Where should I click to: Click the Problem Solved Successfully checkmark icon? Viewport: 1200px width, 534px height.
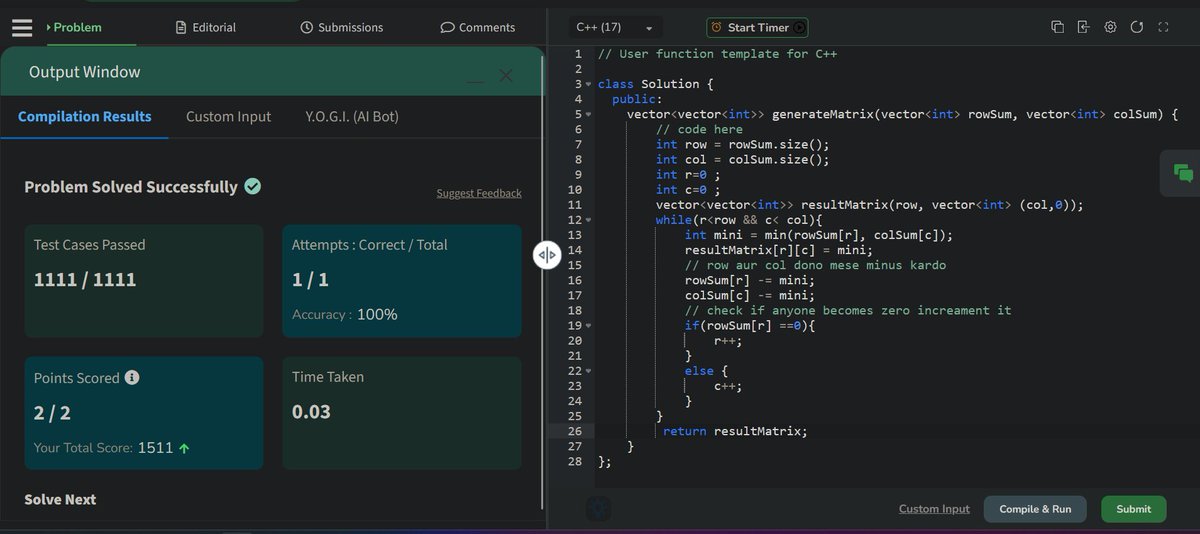[x=253, y=186]
